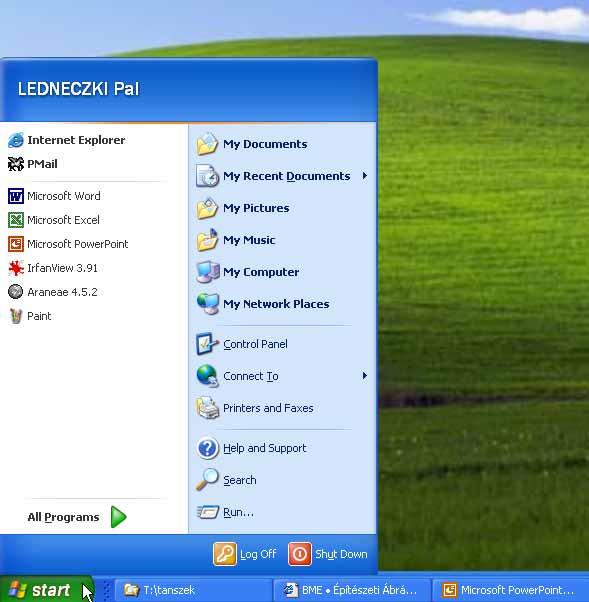589x602 pixels.
Task: Click the Internet Explorer icon
Action: (16, 140)
